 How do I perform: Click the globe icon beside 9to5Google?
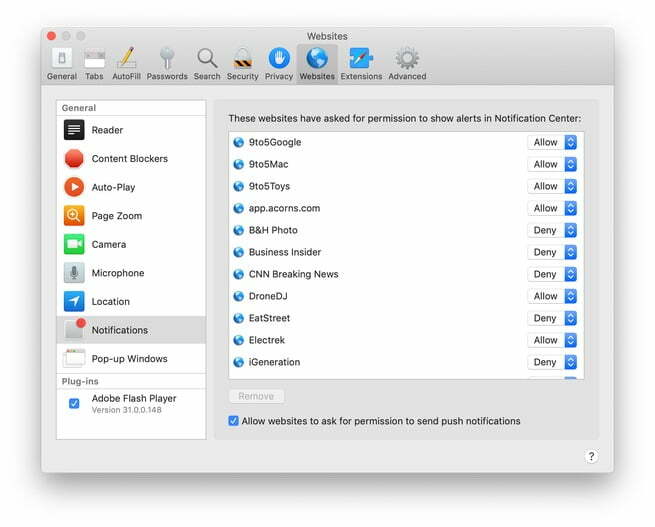point(239,142)
